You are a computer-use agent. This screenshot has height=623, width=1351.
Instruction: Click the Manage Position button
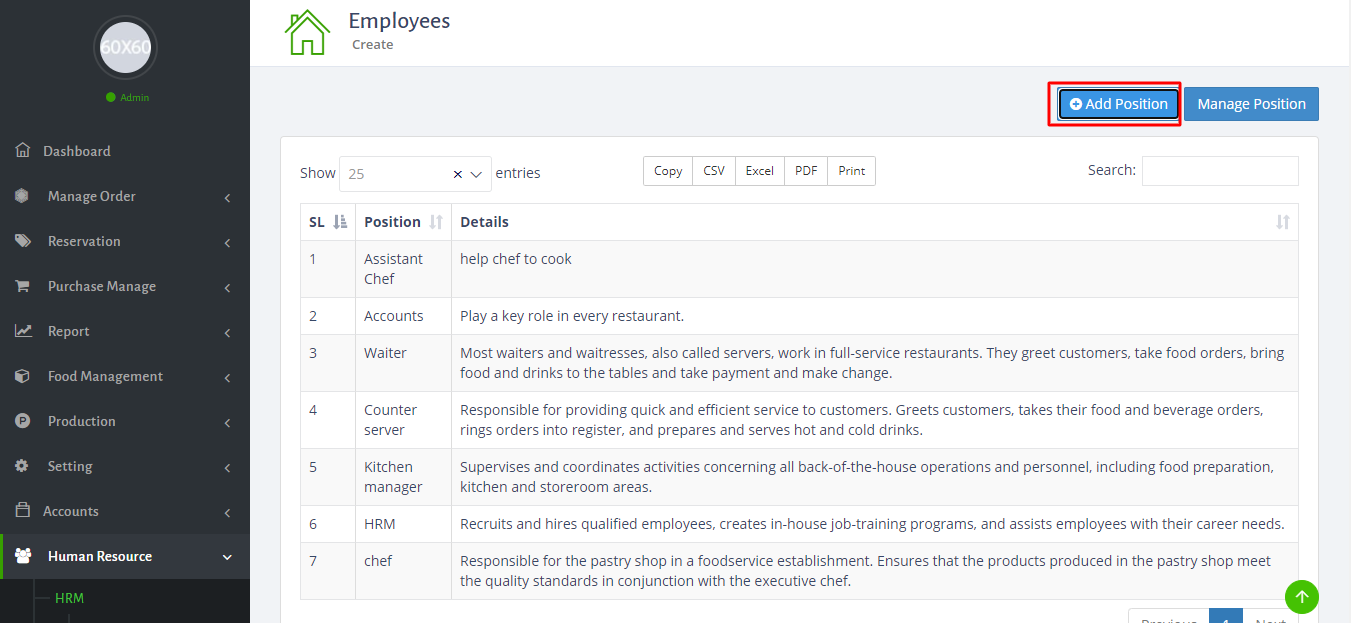click(x=1251, y=104)
